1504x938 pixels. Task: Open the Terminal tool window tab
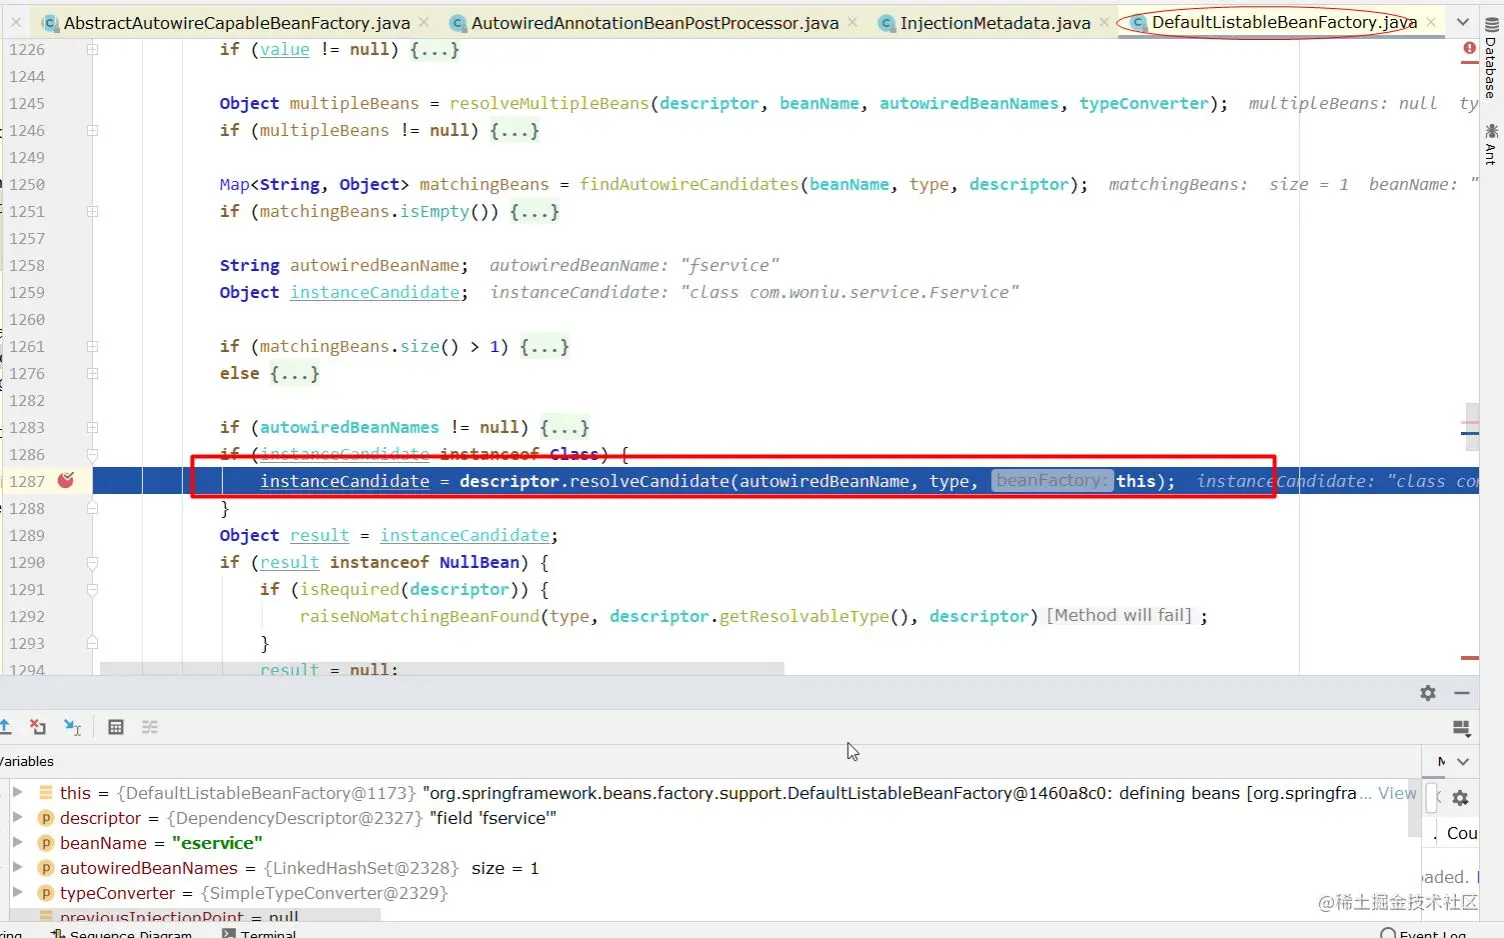pyautogui.click(x=260, y=933)
